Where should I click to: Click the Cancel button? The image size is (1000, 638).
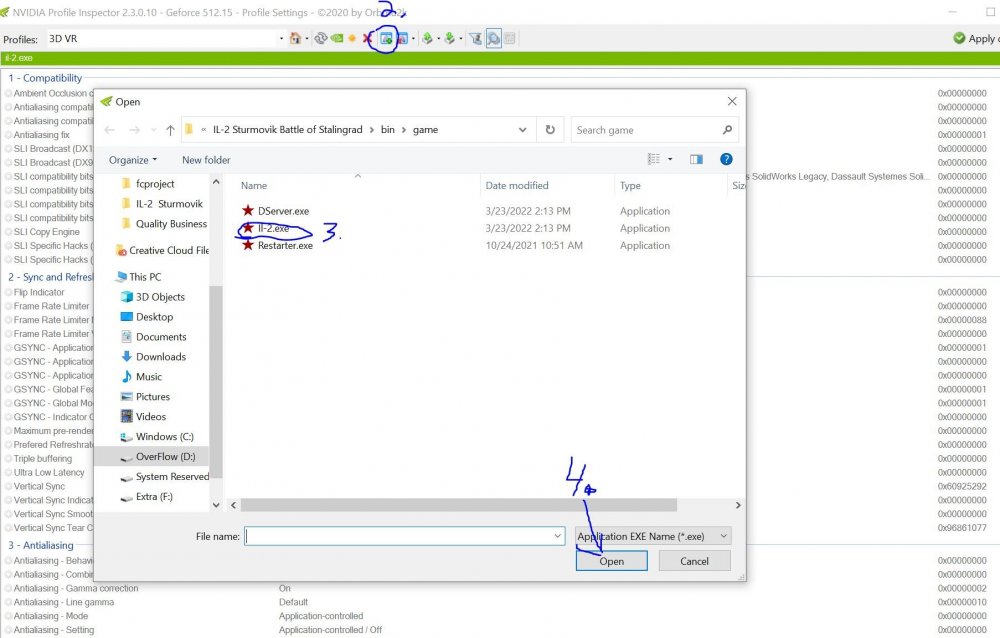coord(695,561)
